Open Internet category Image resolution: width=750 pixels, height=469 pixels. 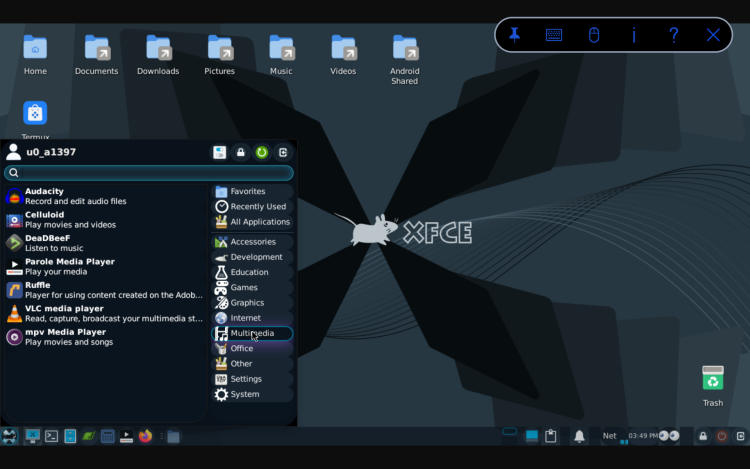[x=252, y=318]
